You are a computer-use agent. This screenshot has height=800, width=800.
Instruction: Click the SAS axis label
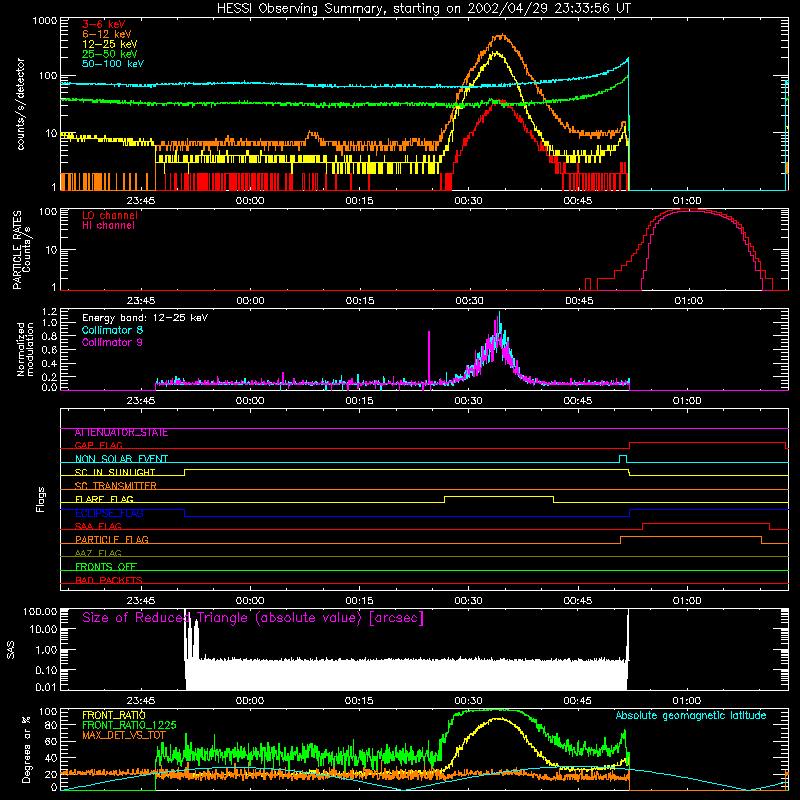[x=10, y=650]
